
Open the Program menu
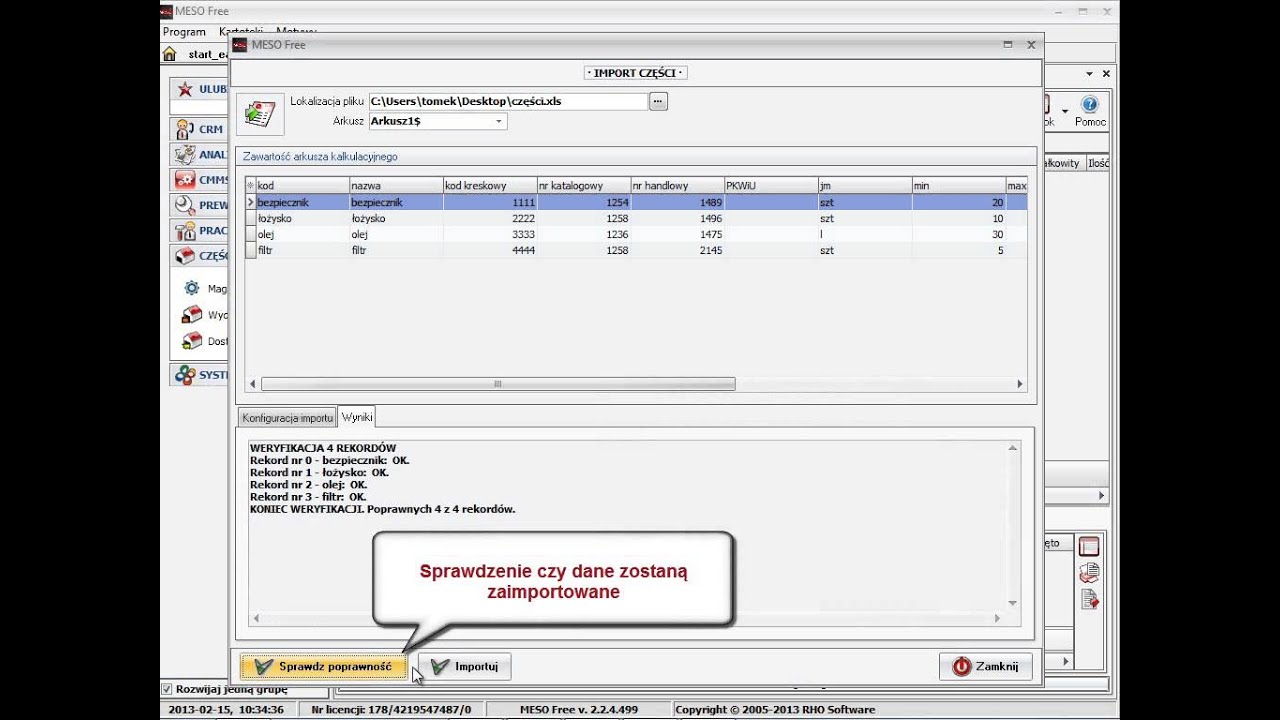point(184,32)
